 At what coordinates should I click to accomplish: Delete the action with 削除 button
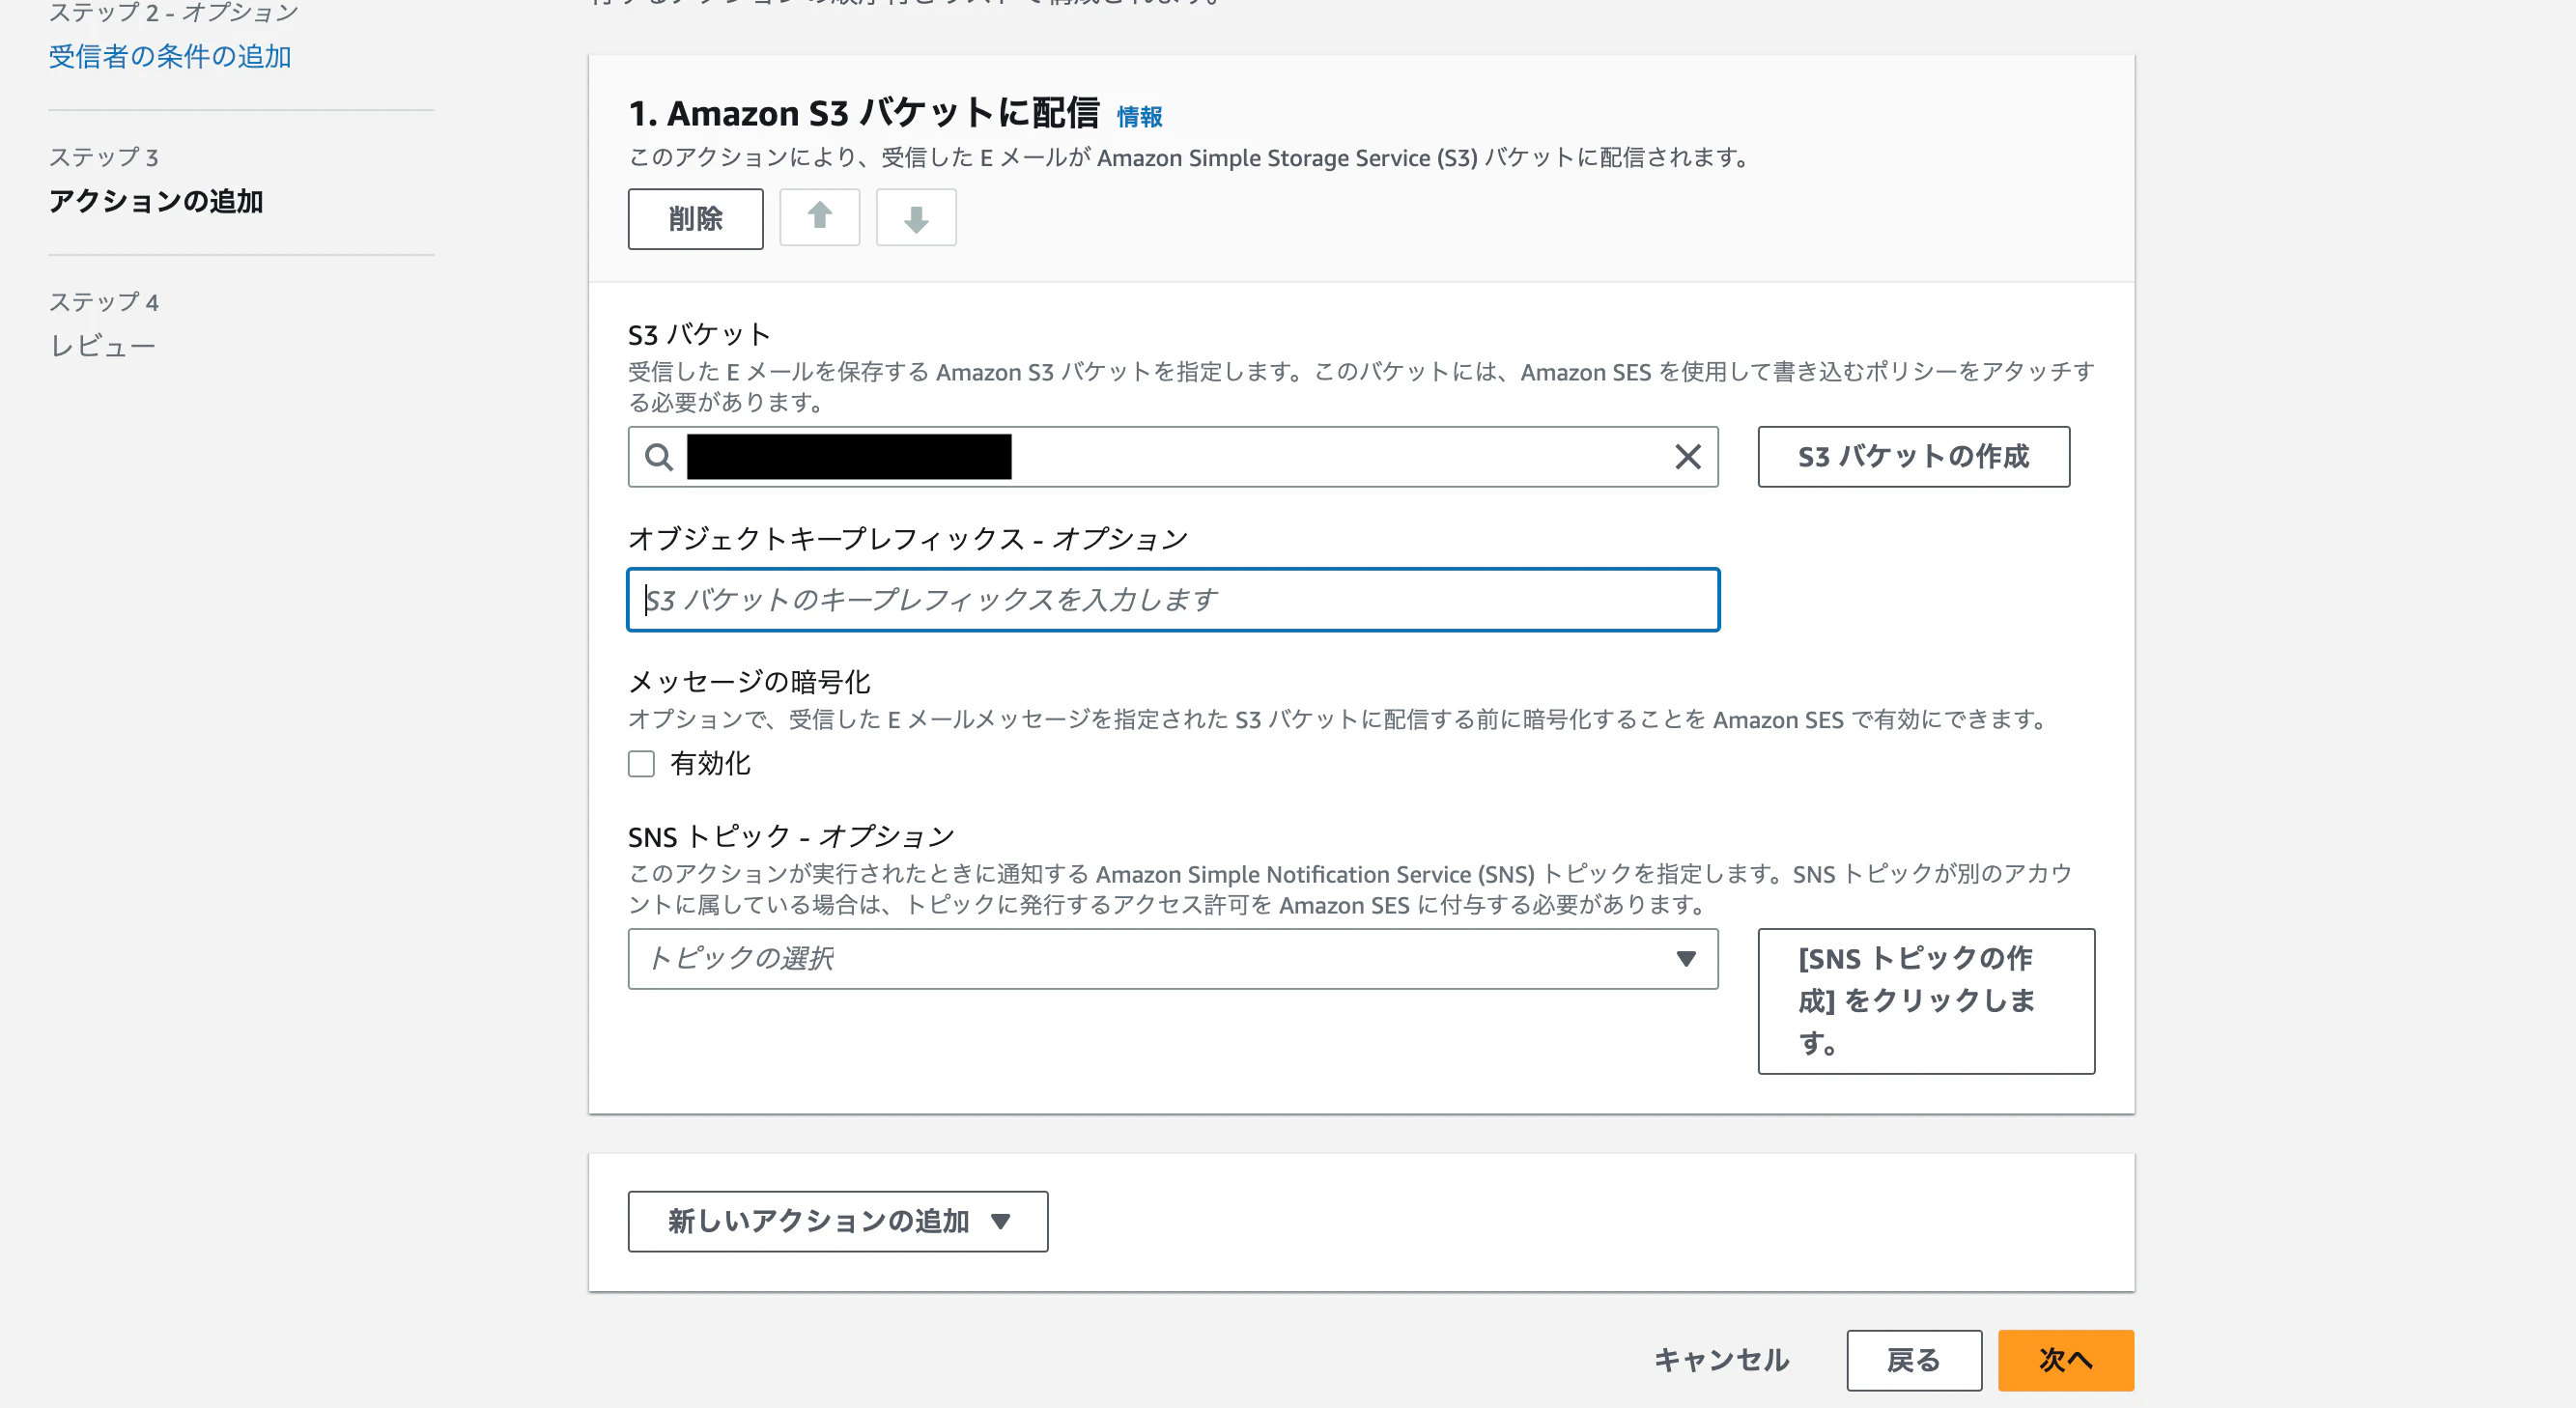695,218
